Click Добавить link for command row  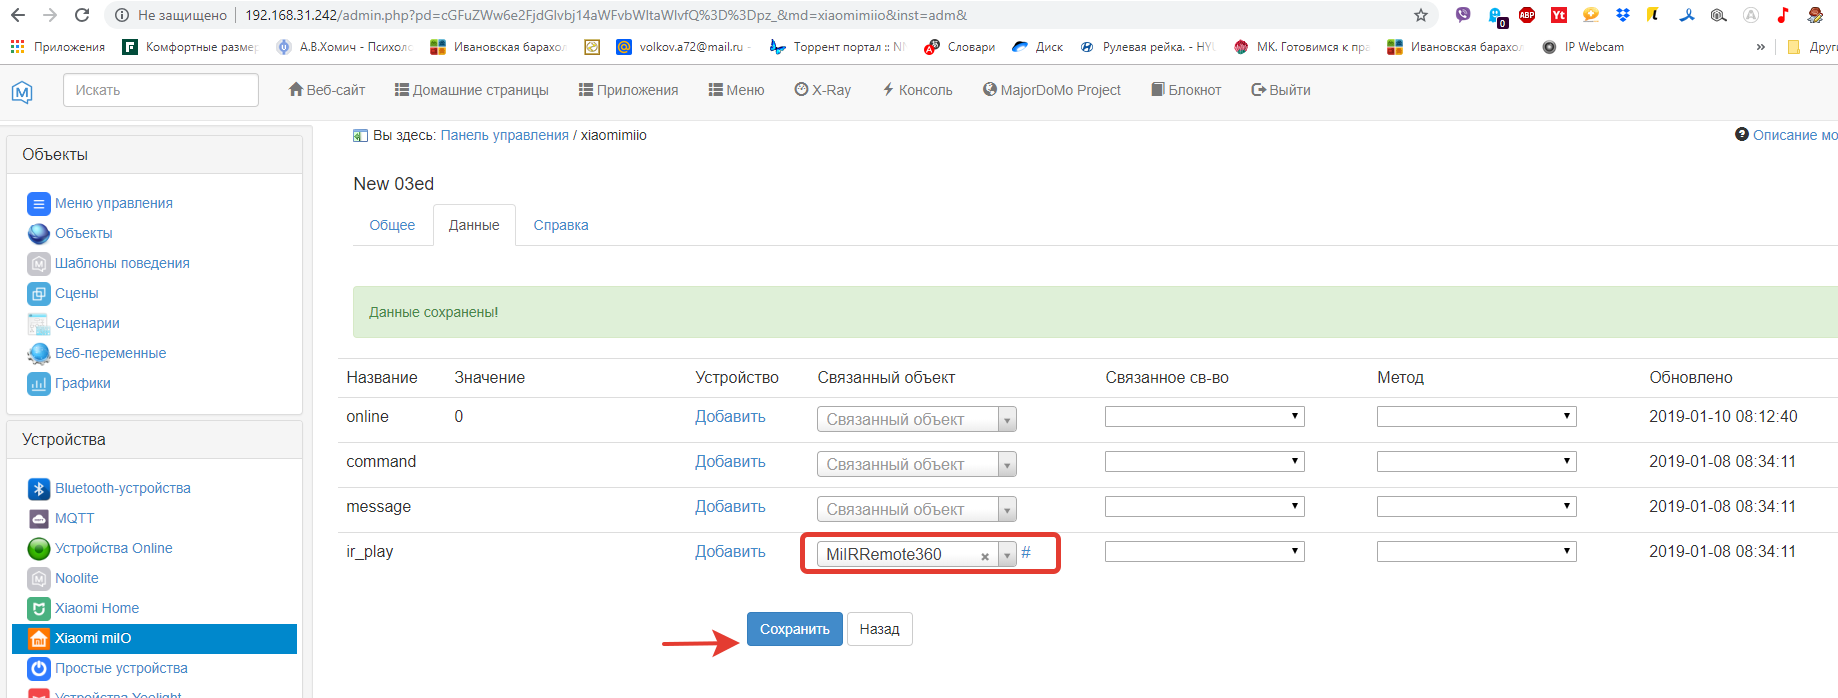(x=730, y=462)
